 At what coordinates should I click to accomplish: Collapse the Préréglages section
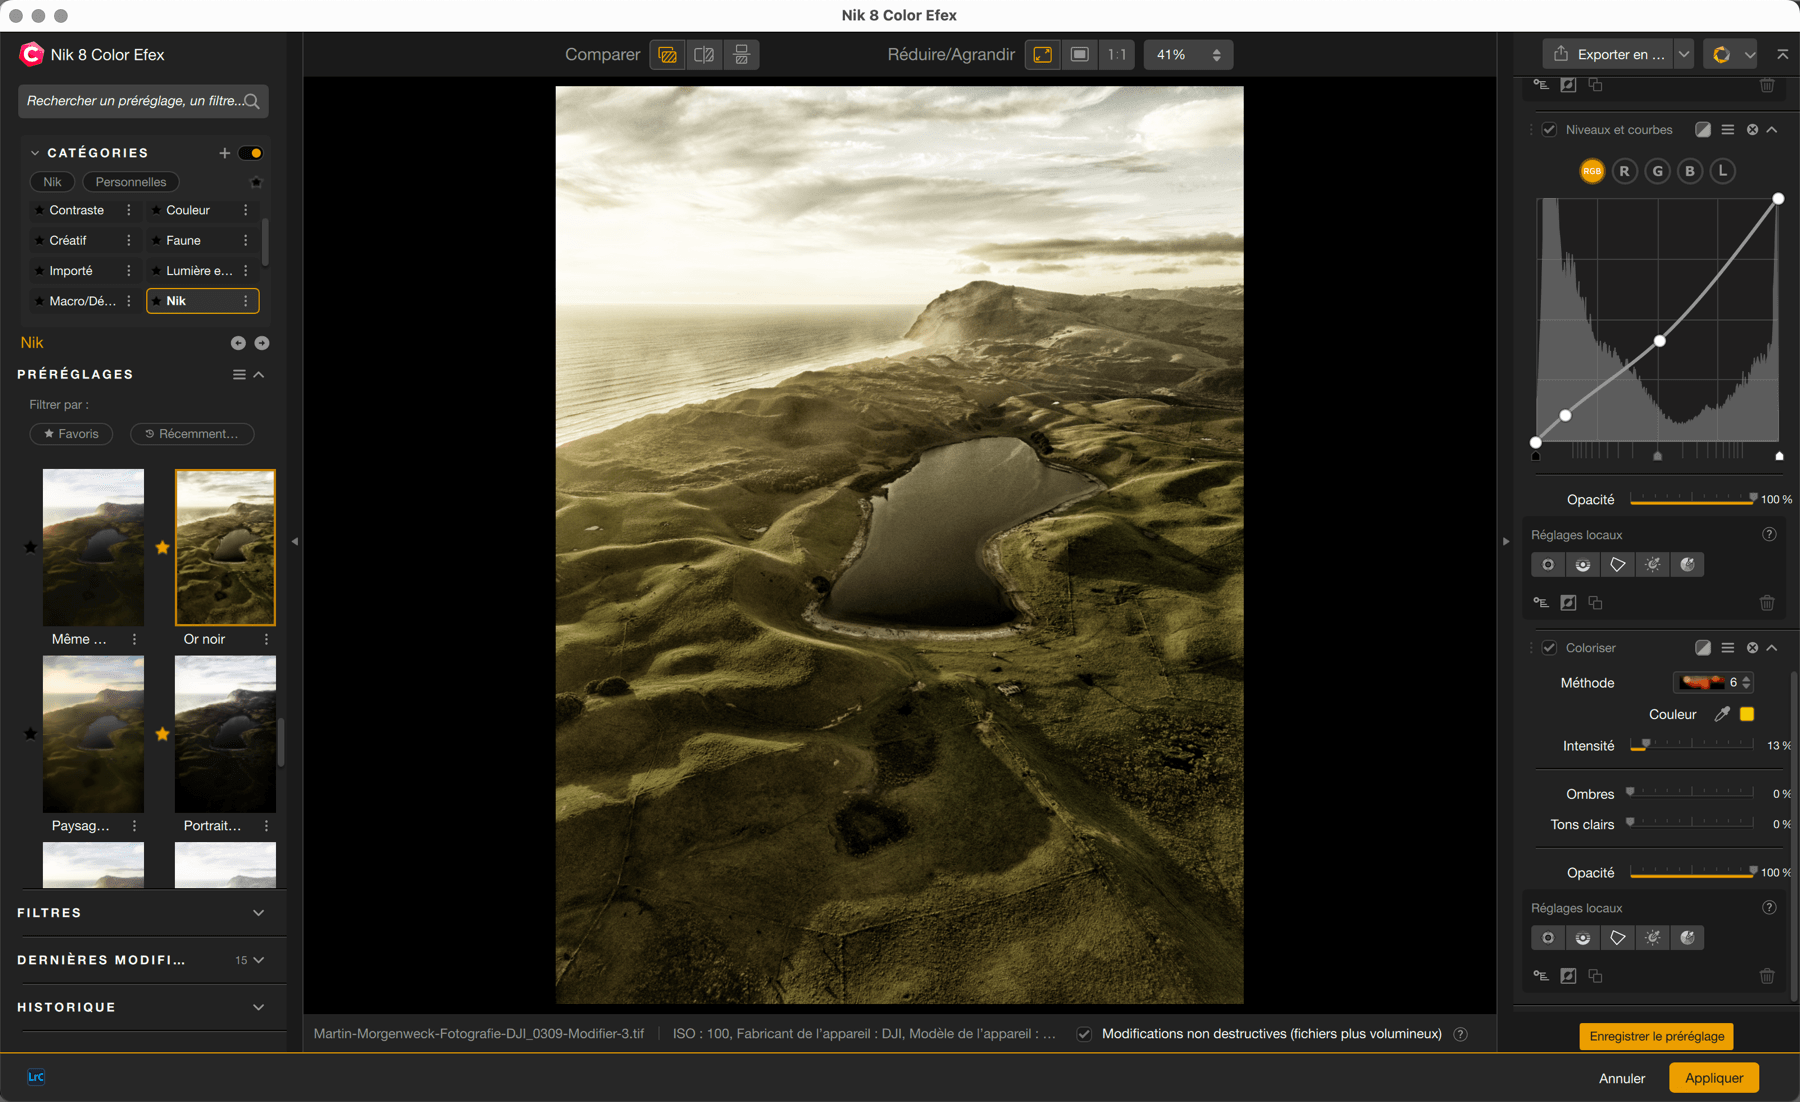pos(259,374)
